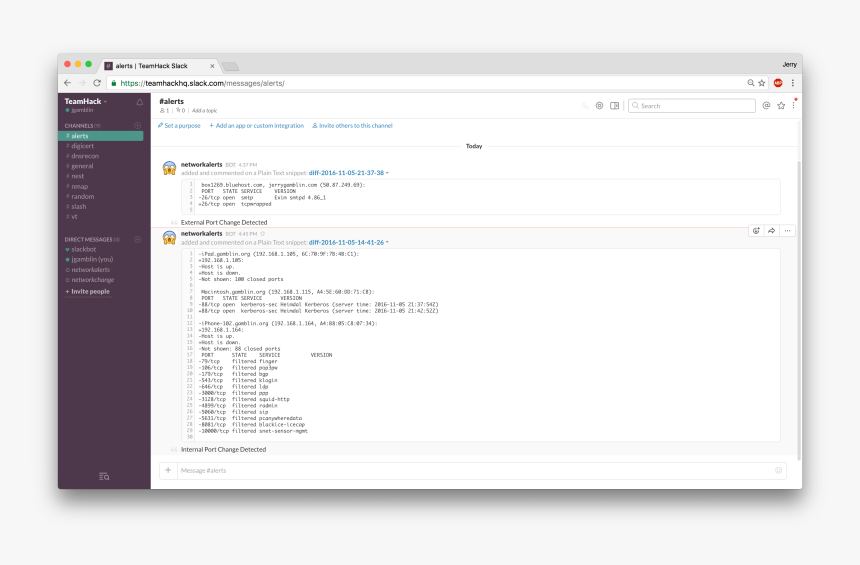Open message more actions ellipsis

(x=787, y=231)
